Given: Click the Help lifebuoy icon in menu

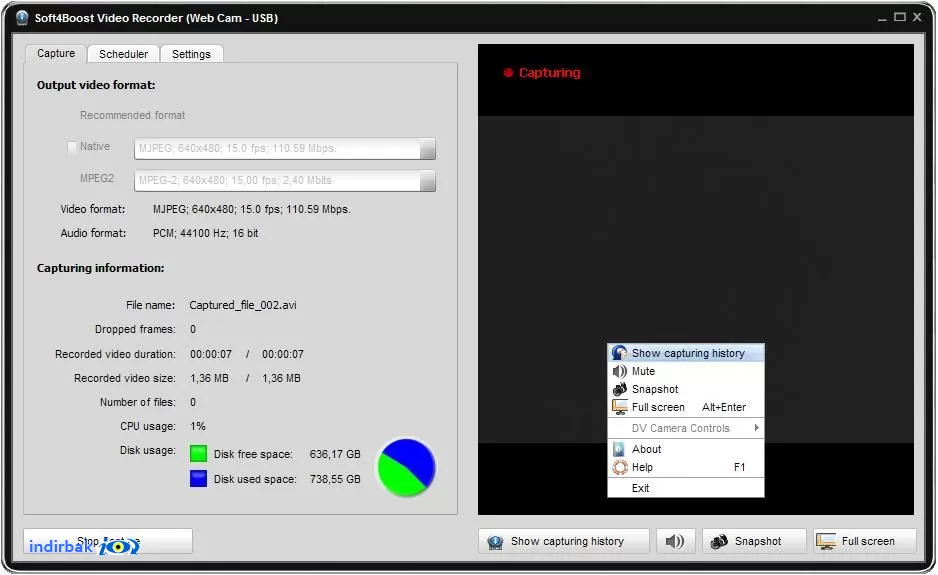Looking at the screenshot, I should click(x=620, y=467).
